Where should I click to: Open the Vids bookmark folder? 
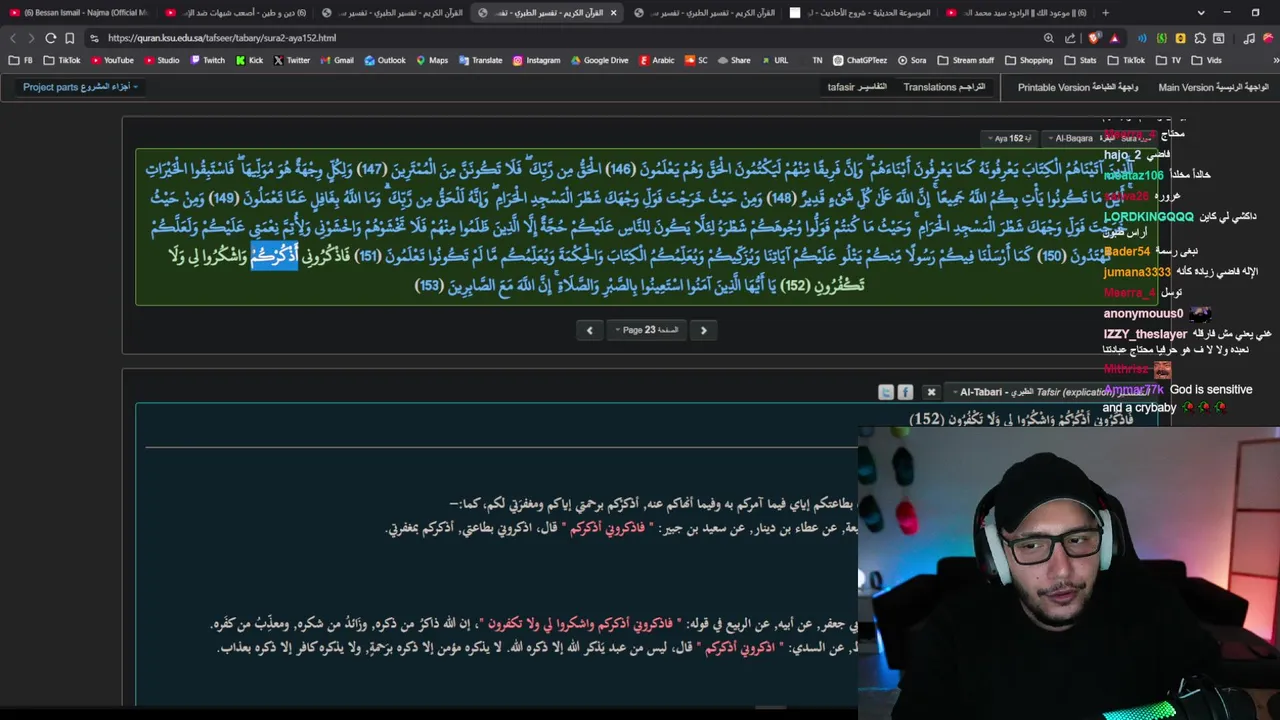point(1206,60)
